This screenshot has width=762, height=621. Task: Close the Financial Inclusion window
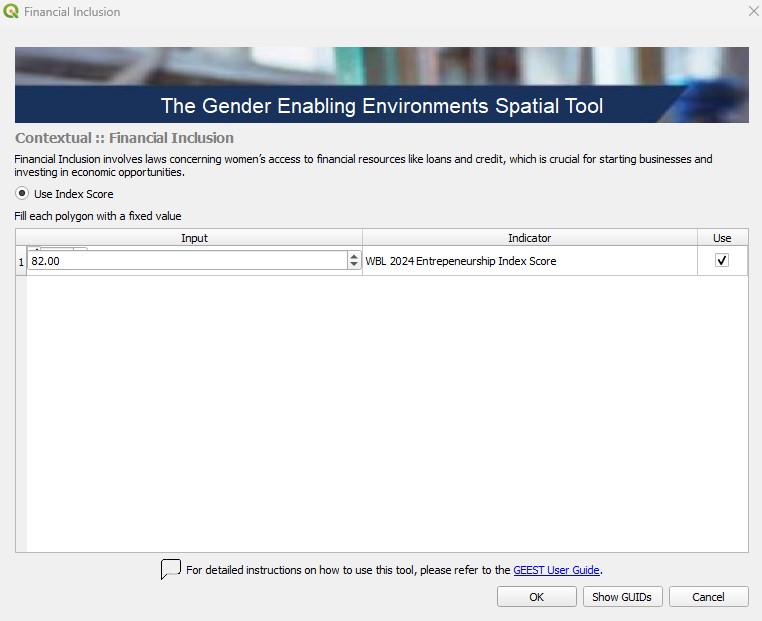753,11
